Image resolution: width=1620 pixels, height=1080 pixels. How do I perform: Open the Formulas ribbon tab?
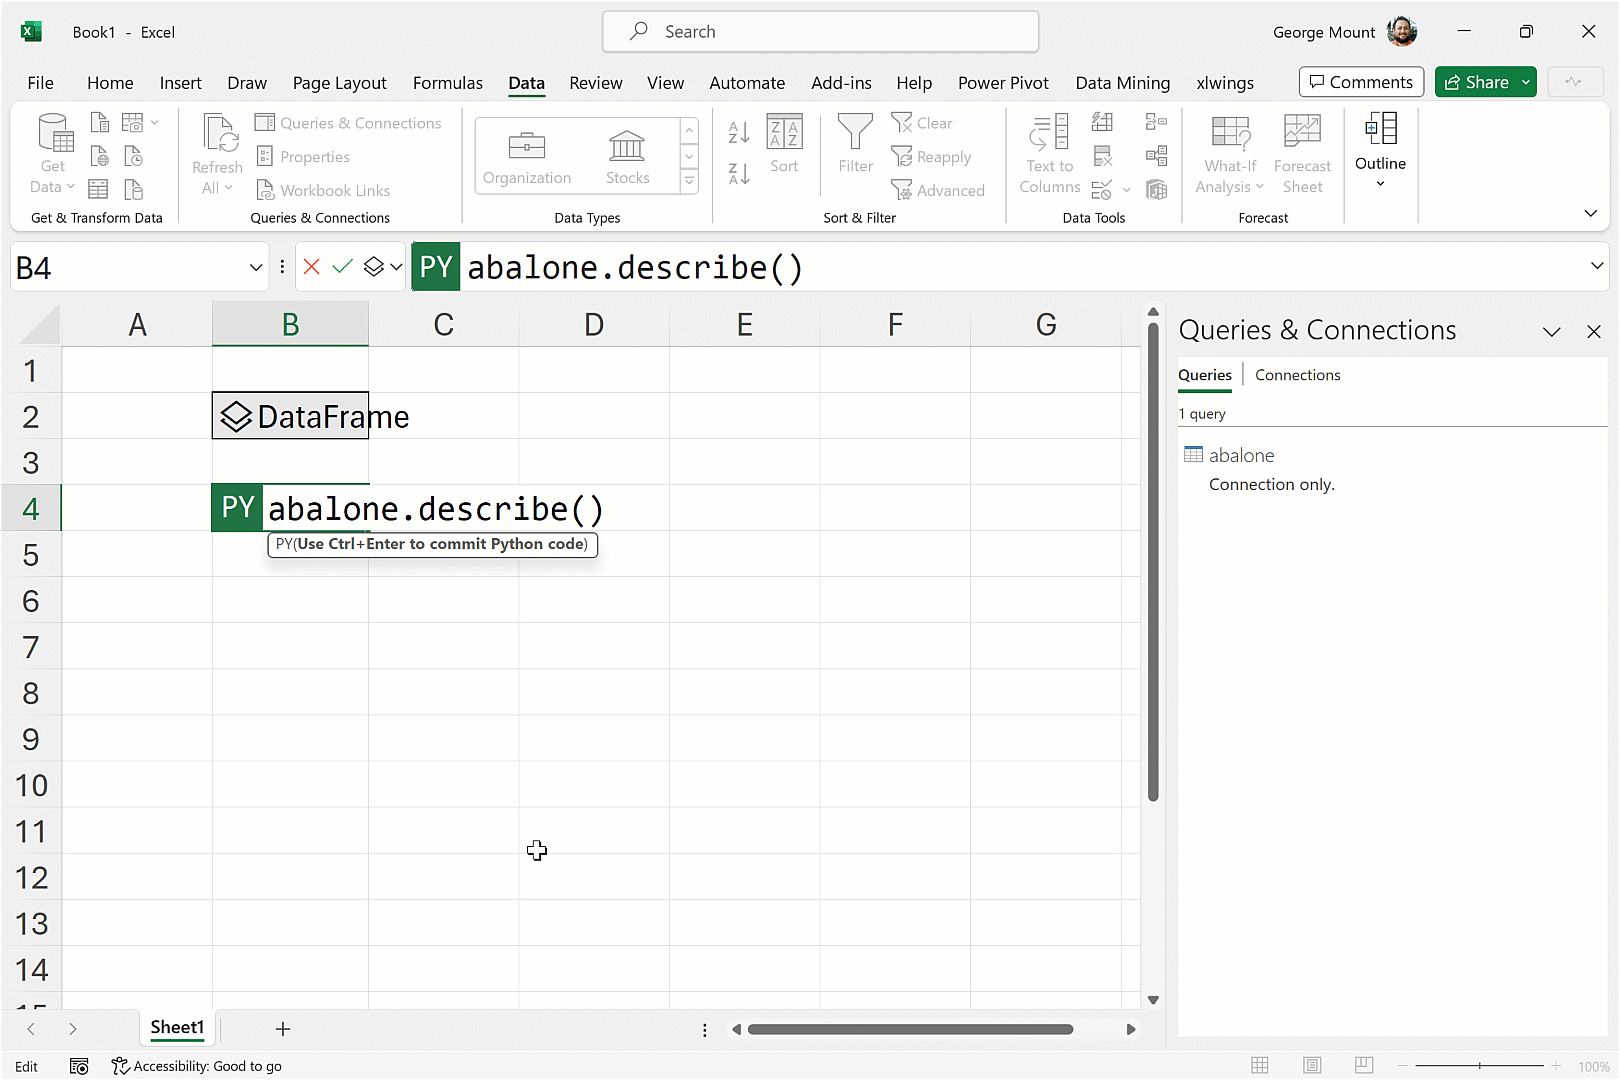447,83
